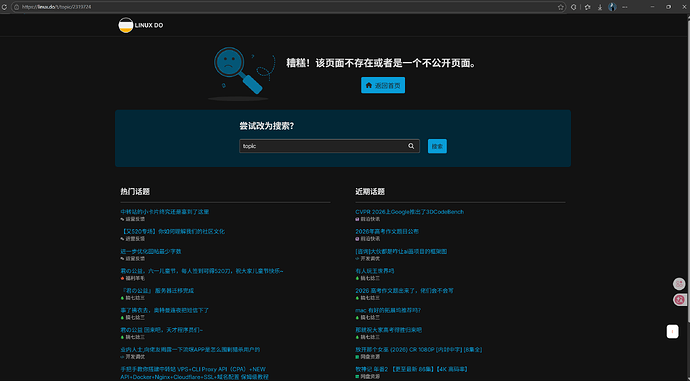Open '牧神记 年番2' 4K topic link

point(412,369)
